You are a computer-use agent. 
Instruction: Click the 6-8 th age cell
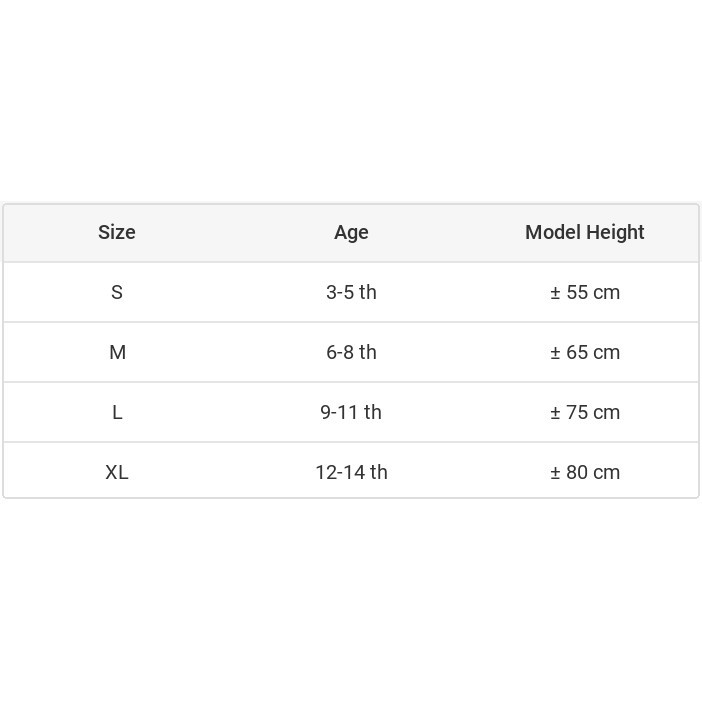tap(351, 352)
